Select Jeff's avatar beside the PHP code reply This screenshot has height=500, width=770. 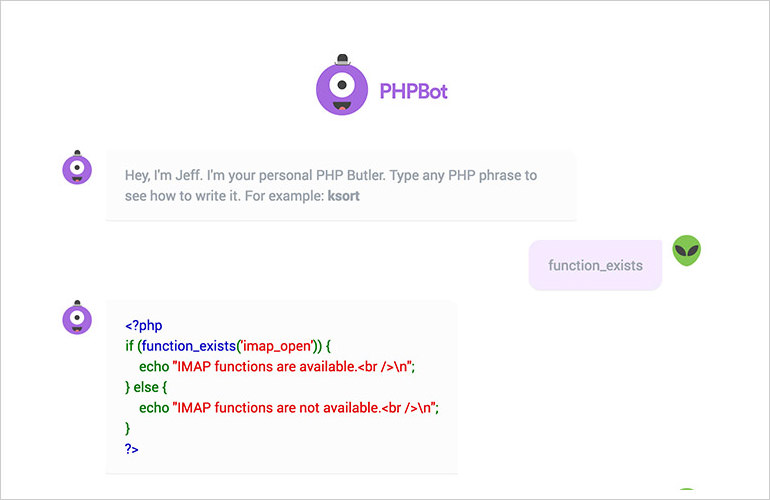(77, 317)
